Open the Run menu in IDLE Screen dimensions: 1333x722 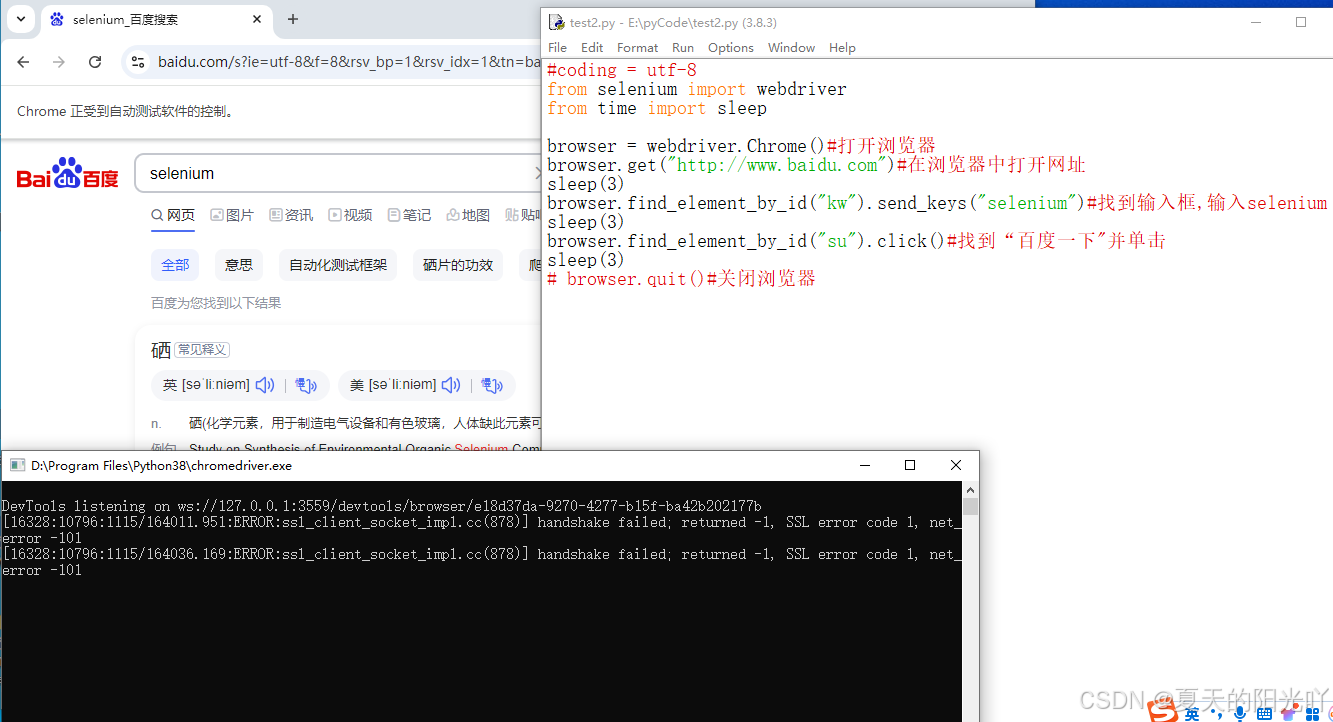[683, 47]
